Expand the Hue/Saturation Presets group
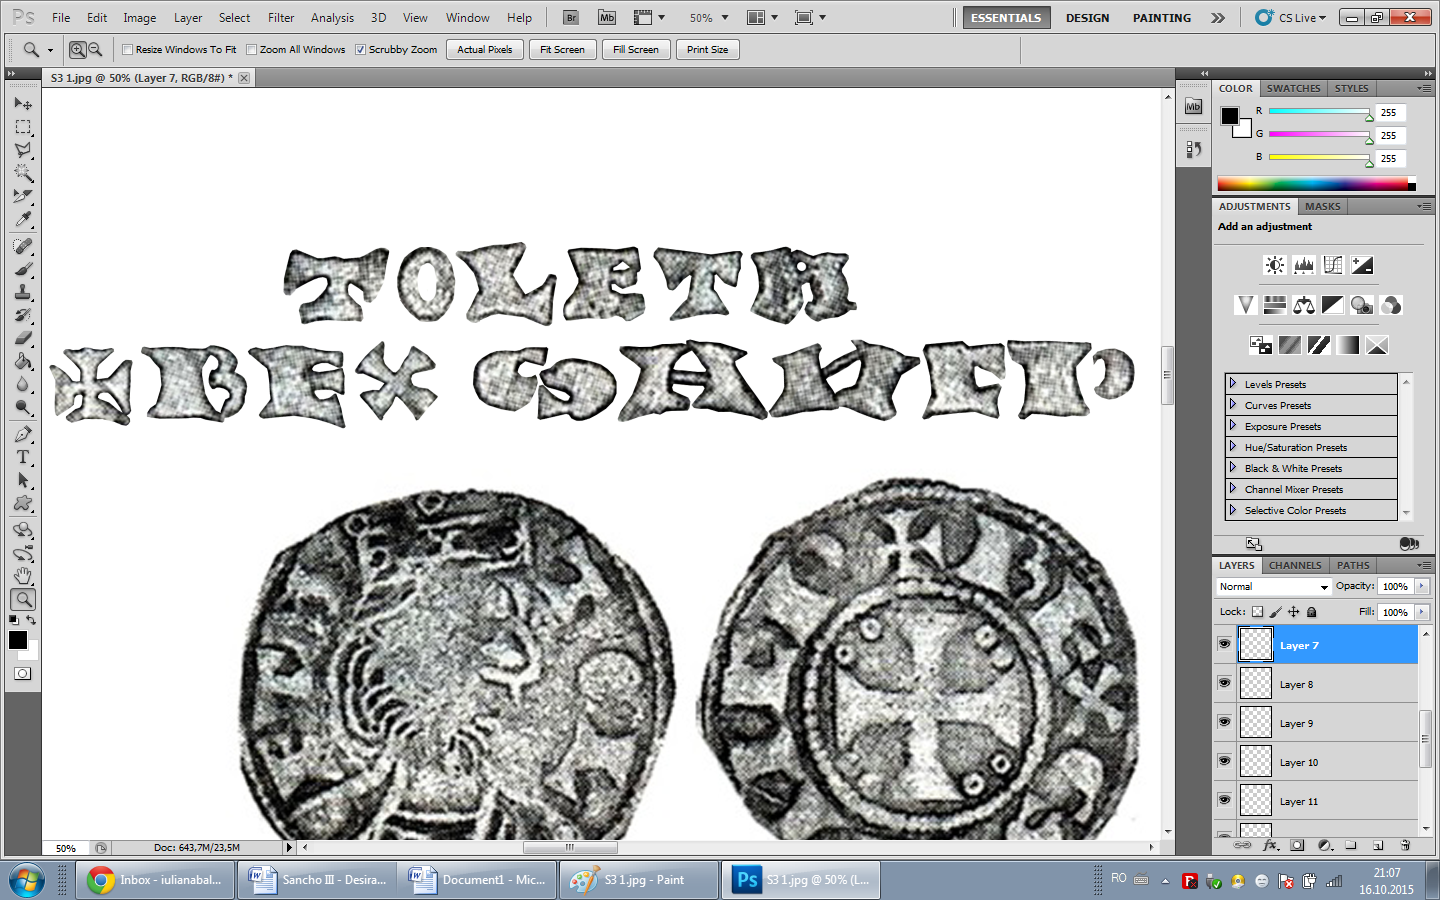The image size is (1440, 900). click(1233, 447)
